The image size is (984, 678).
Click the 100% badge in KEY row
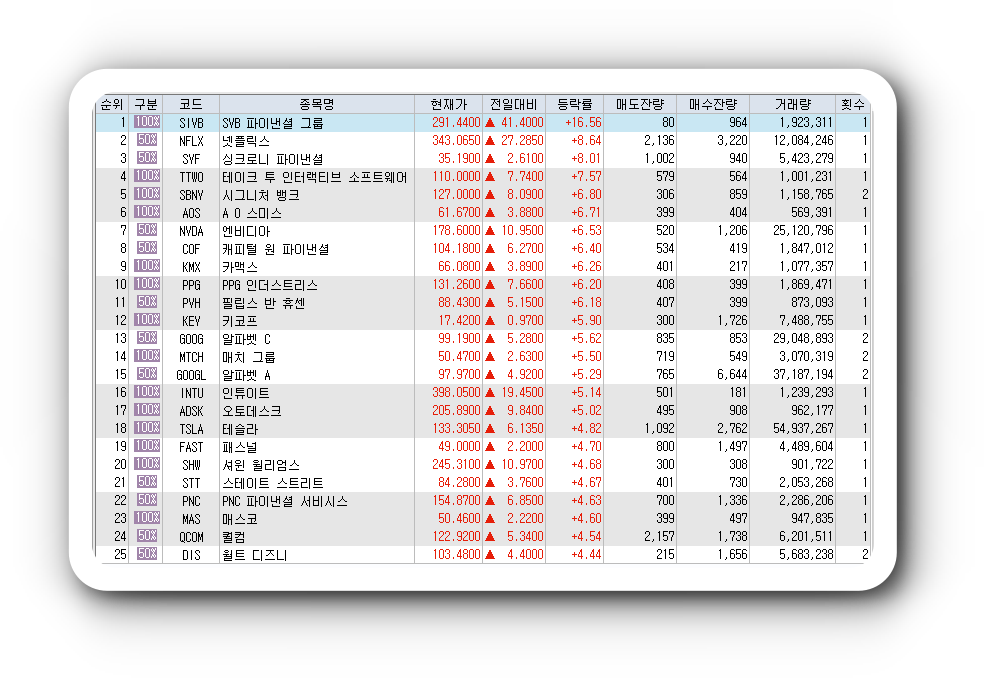pyautogui.click(x=147, y=320)
